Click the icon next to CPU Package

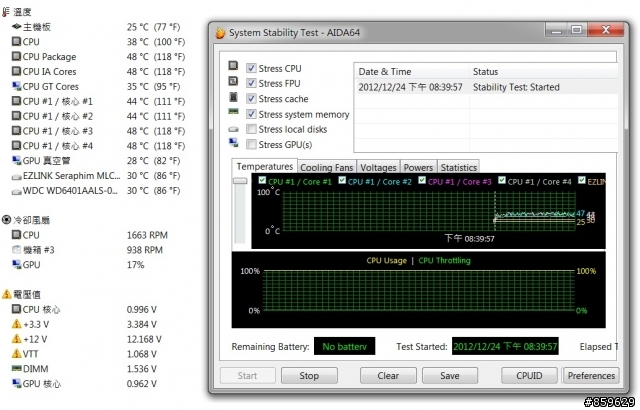click(16, 56)
